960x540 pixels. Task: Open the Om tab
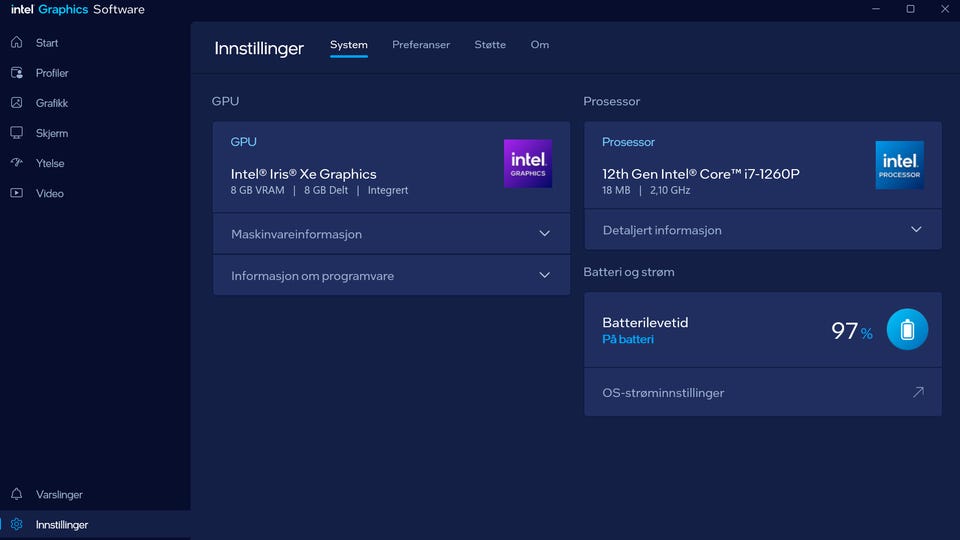540,45
